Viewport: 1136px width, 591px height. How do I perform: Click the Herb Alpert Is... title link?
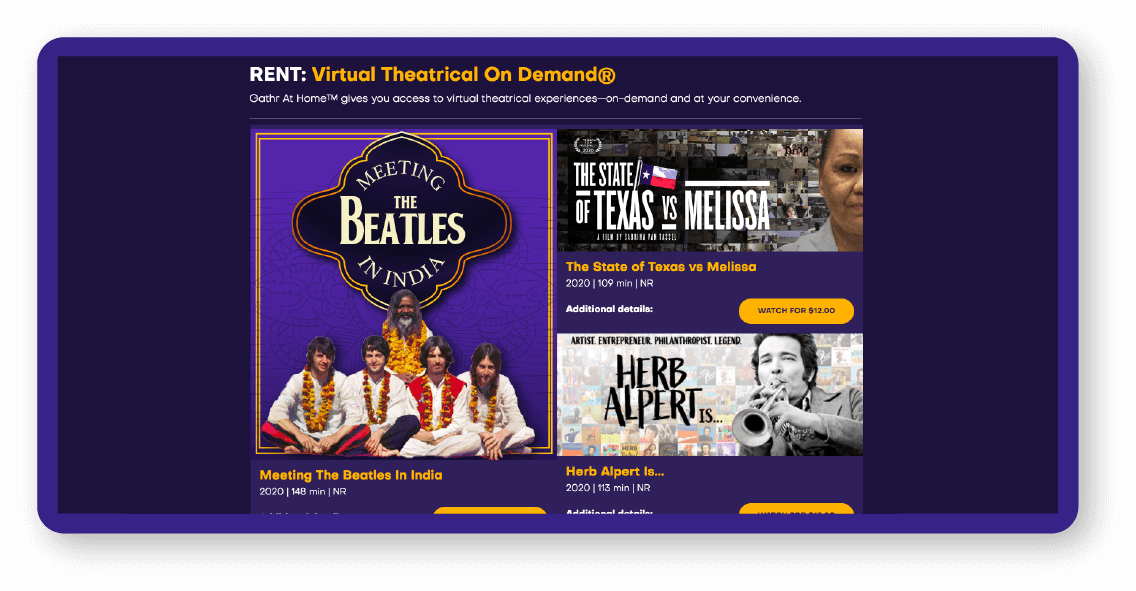pos(615,471)
